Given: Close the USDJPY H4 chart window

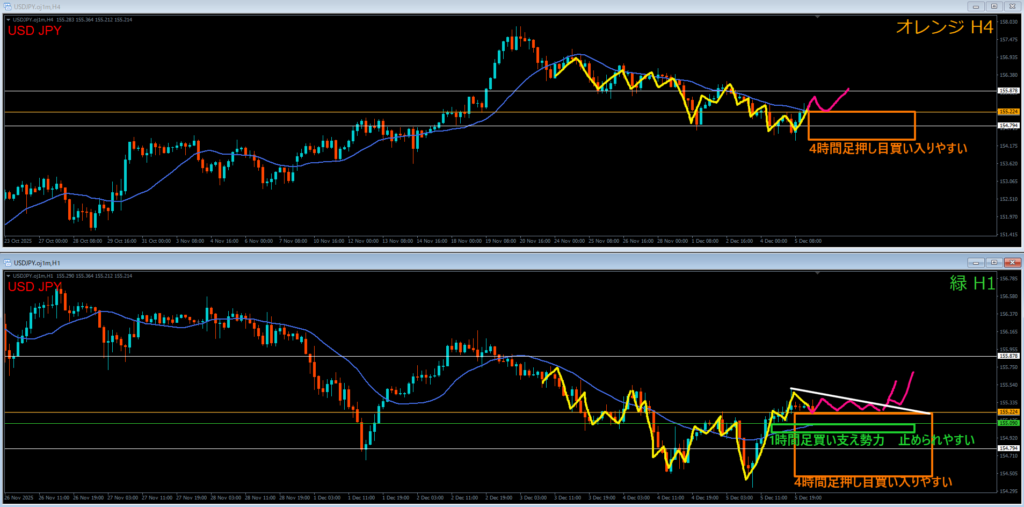Looking at the screenshot, I should click(x=1011, y=5).
